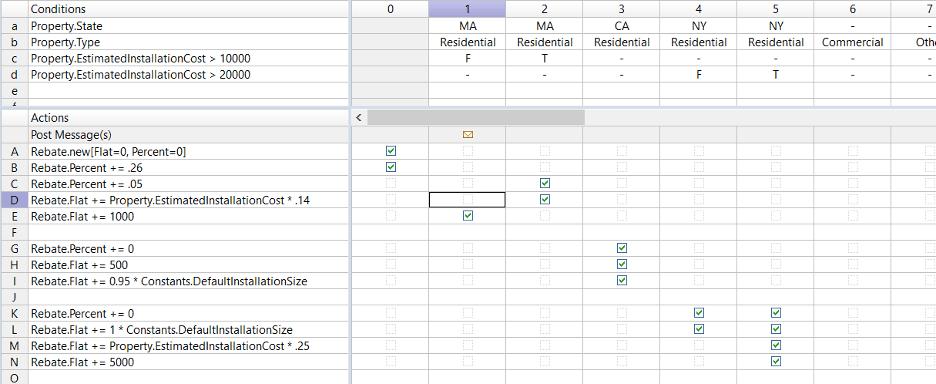The height and width of the screenshot is (384, 936).
Task: Click the outlined selected cell in row D
Action: [x=467, y=200]
